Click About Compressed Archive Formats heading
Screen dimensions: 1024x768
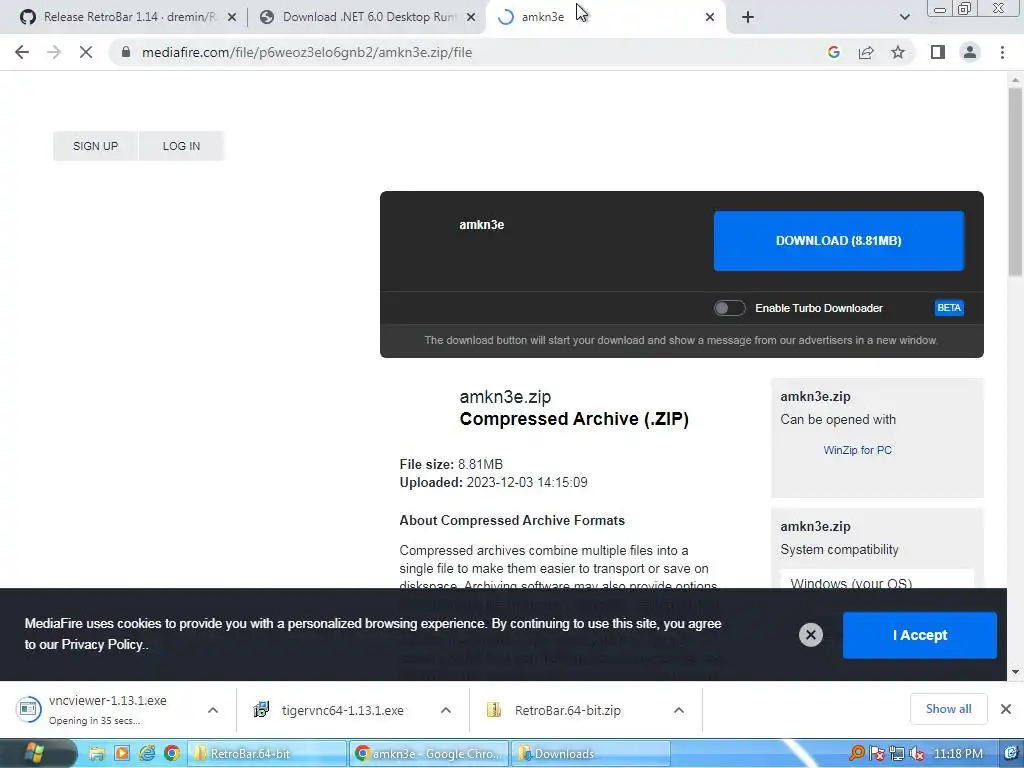tap(512, 520)
